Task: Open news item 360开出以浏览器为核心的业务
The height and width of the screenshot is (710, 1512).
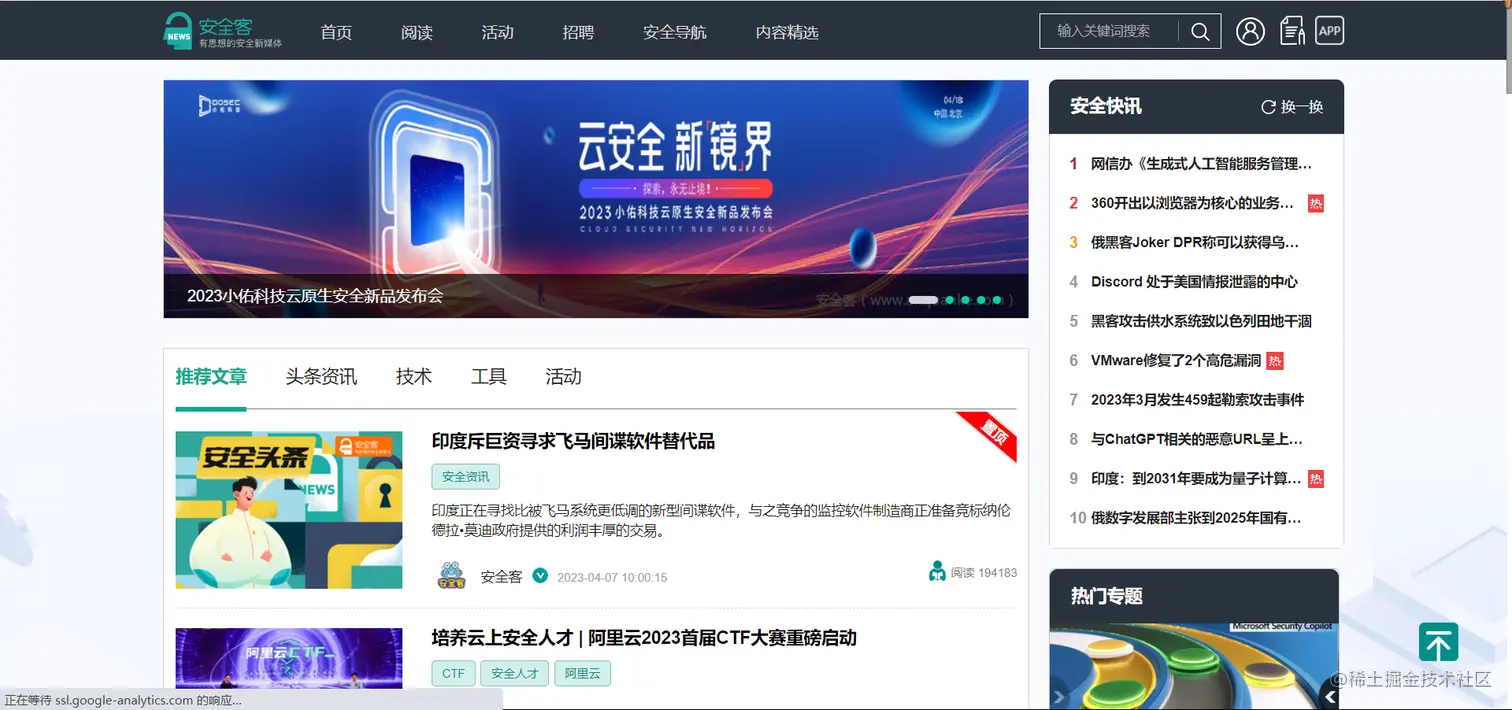Action: (x=1193, y=203)
